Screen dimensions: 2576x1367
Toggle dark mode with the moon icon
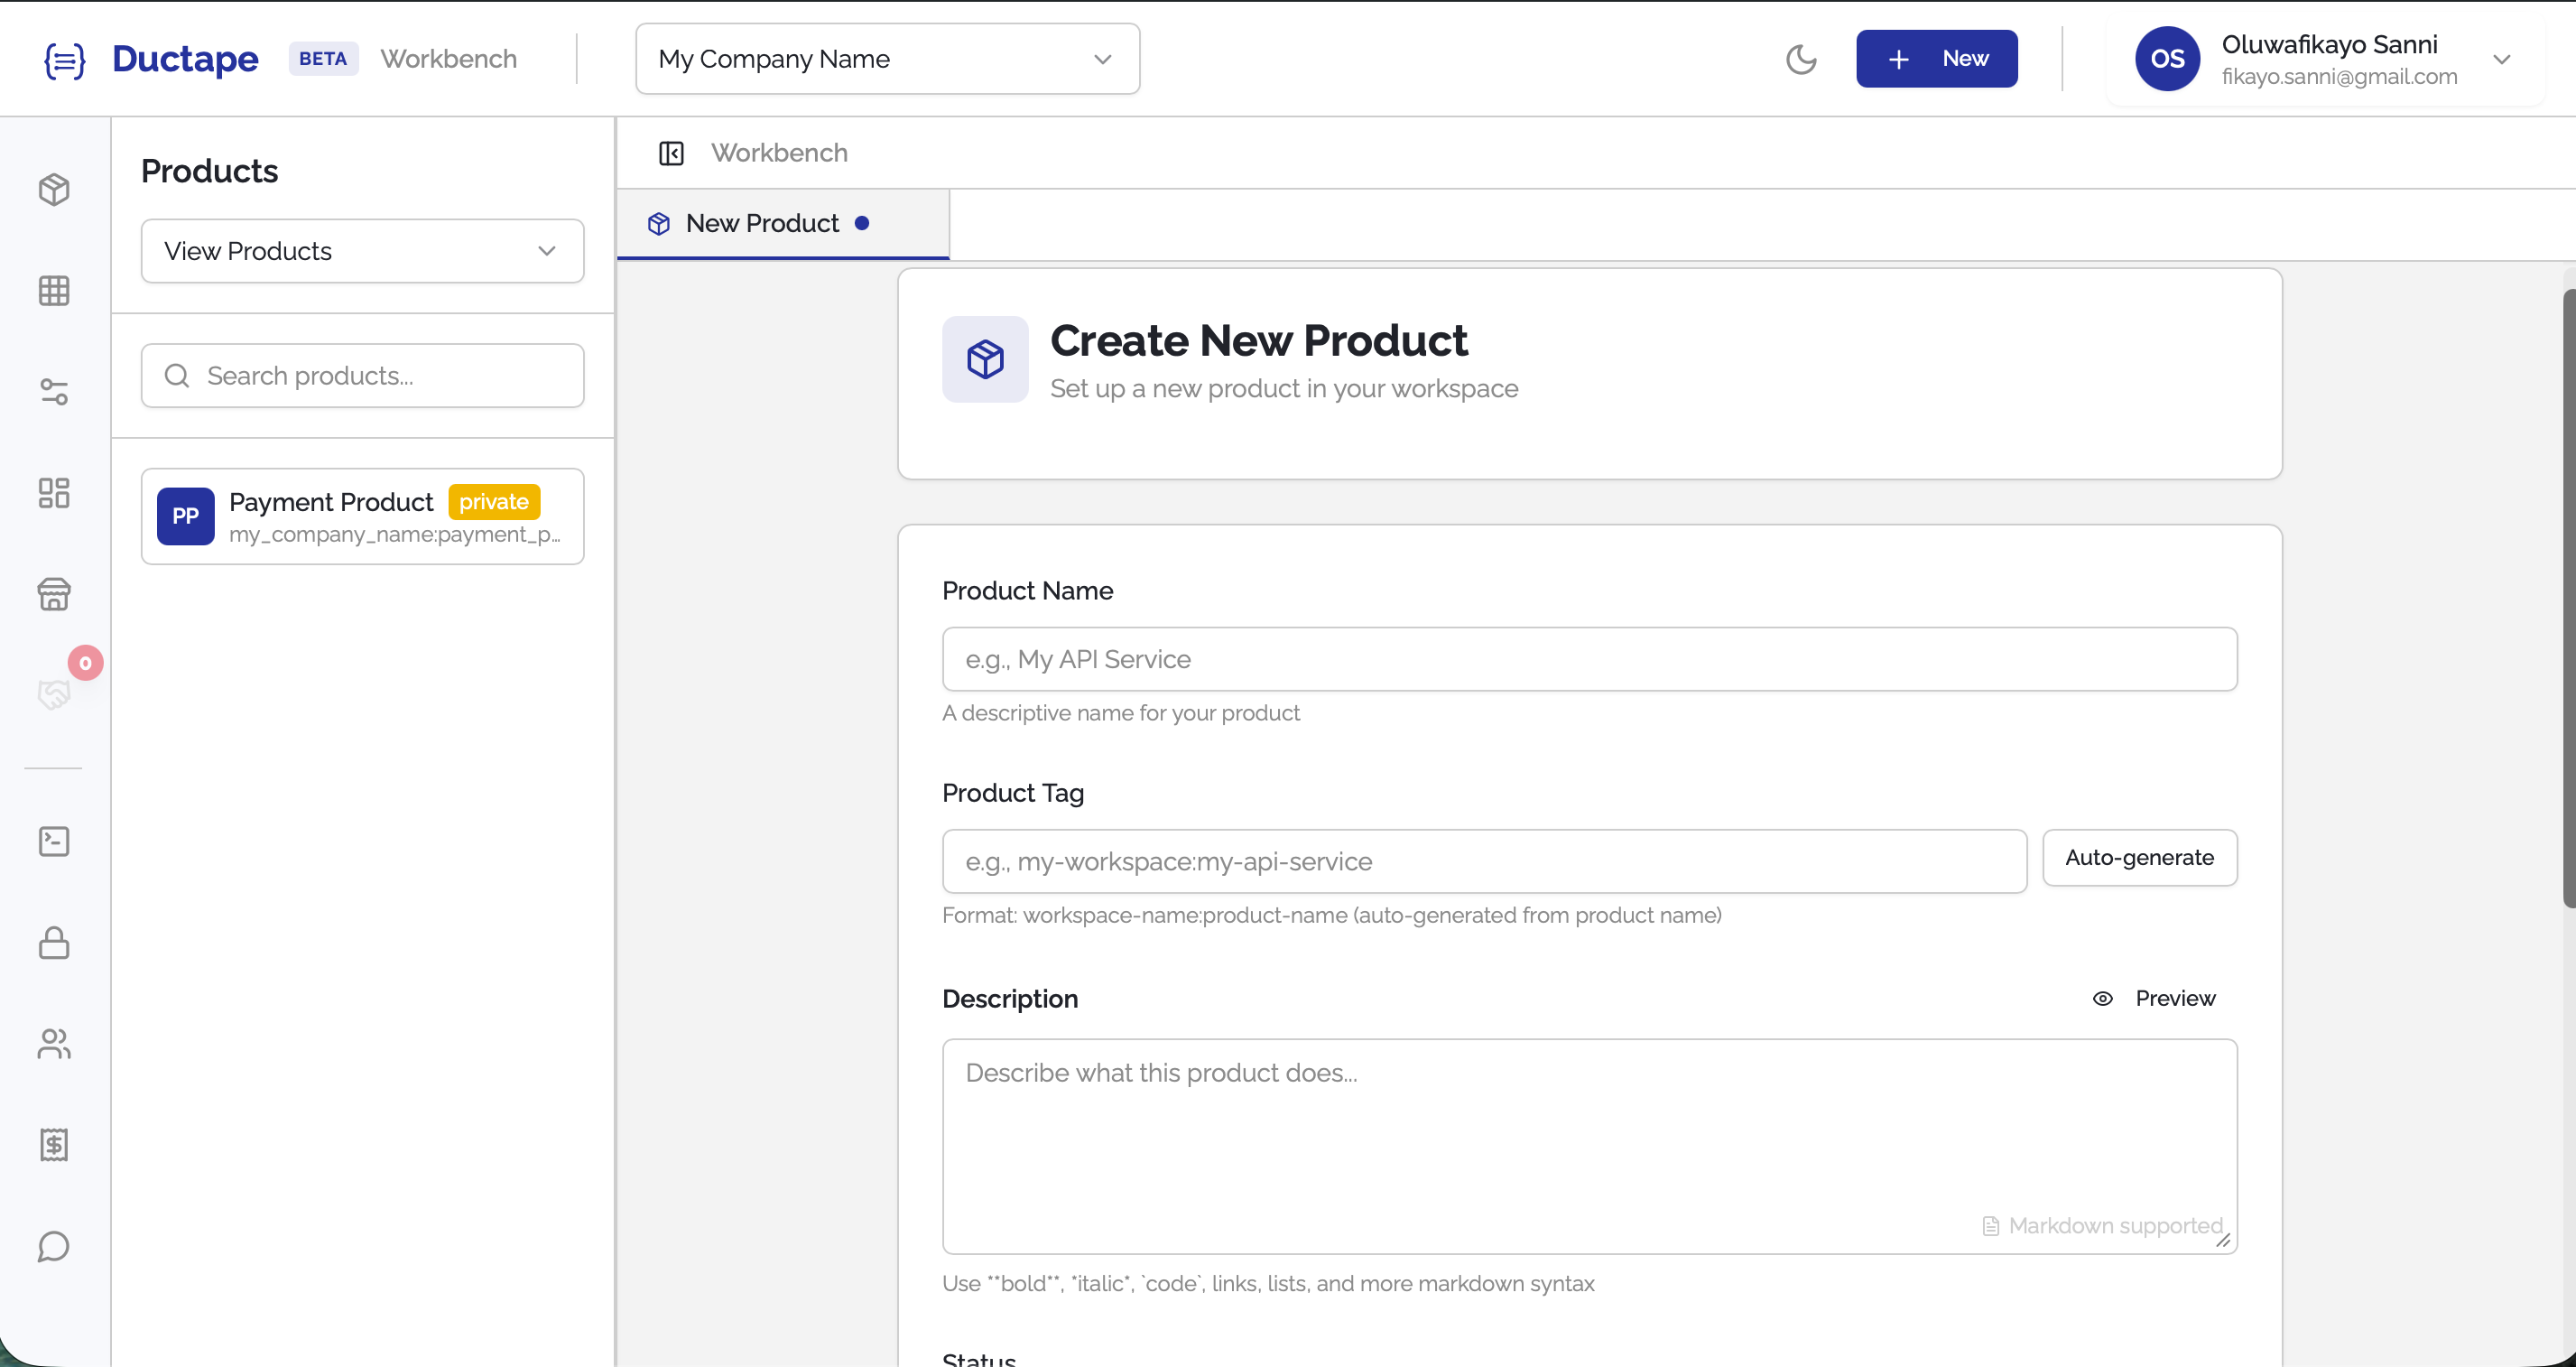1801,58
